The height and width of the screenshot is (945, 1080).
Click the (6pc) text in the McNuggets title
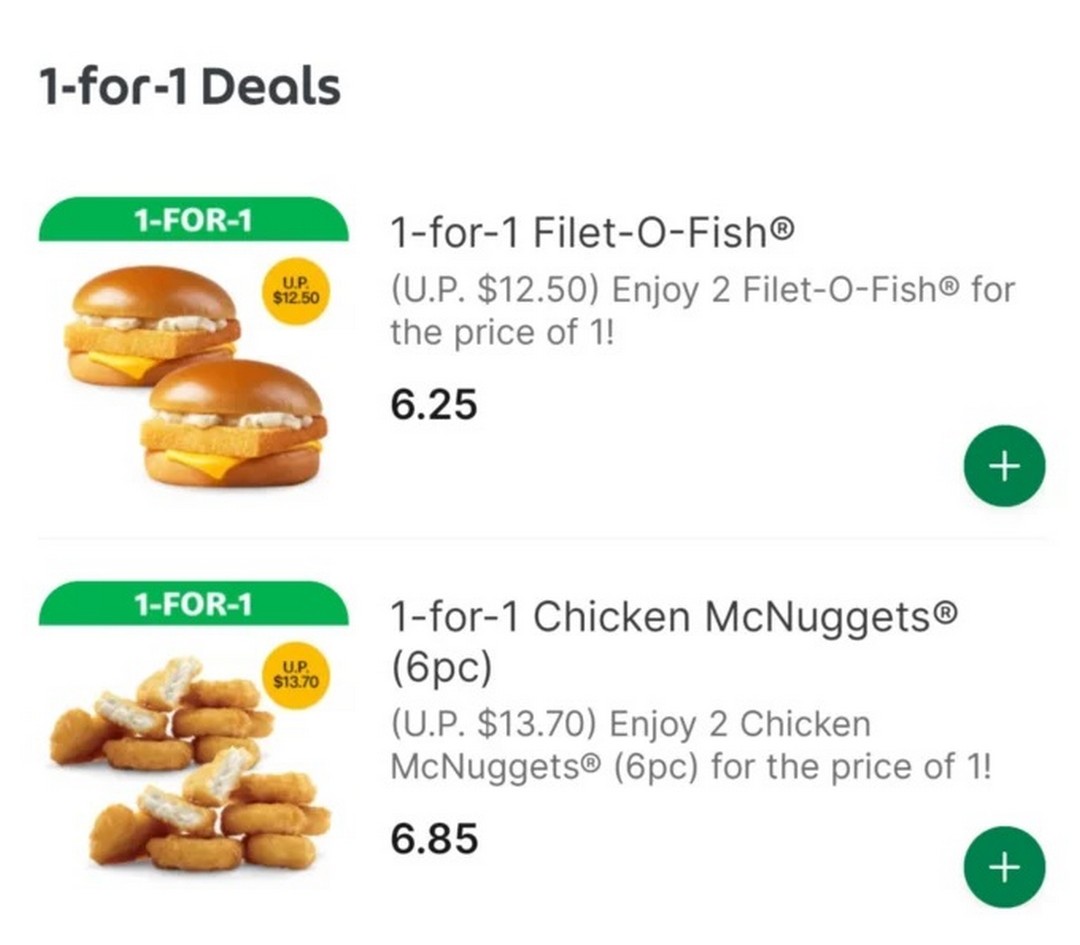pos(442,667)
